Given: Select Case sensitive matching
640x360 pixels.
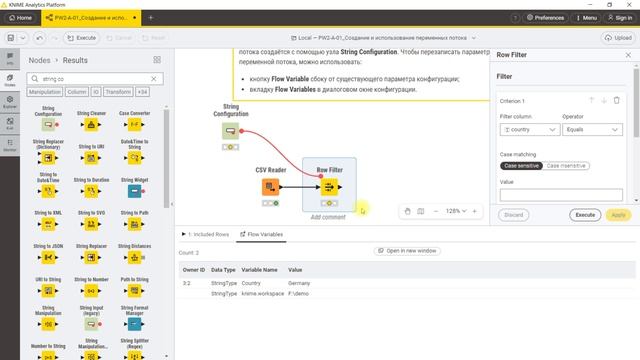Looking at the screenshot, I should [521, 166].
